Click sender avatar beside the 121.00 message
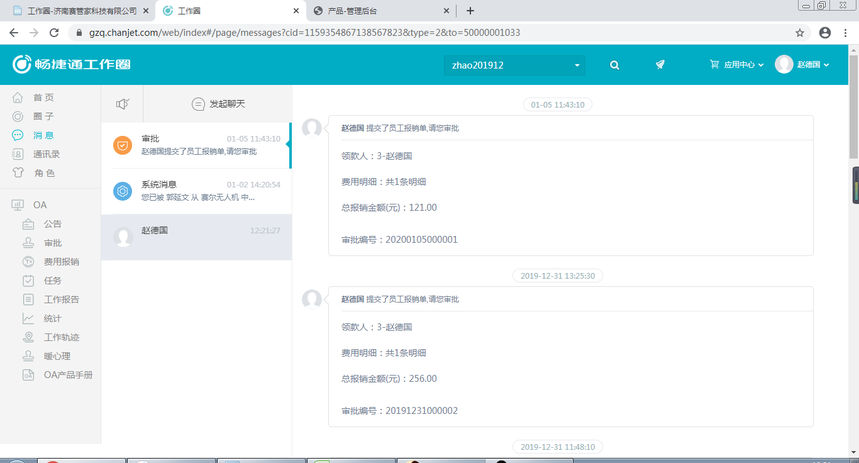Image resolution: width=859 pixels, height=463 pixels. click(312, 128)
